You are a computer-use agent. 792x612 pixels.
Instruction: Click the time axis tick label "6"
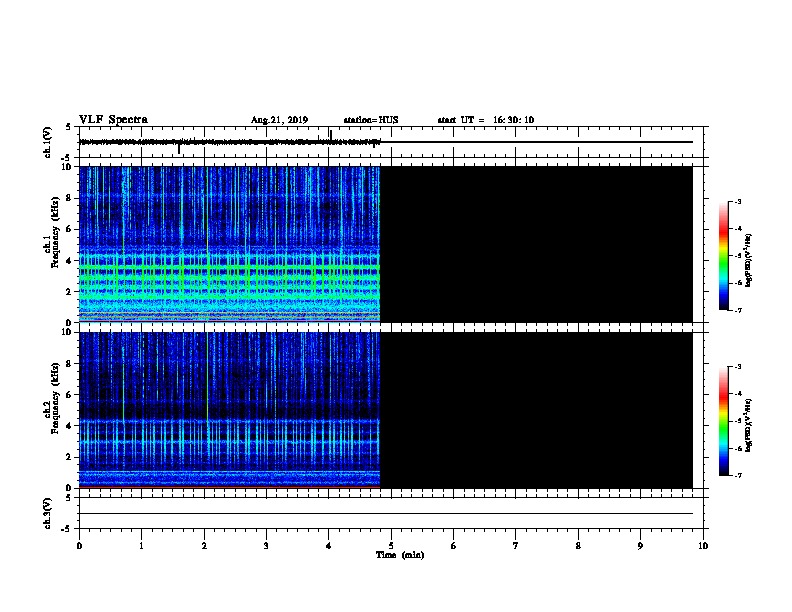coord(454,546)
